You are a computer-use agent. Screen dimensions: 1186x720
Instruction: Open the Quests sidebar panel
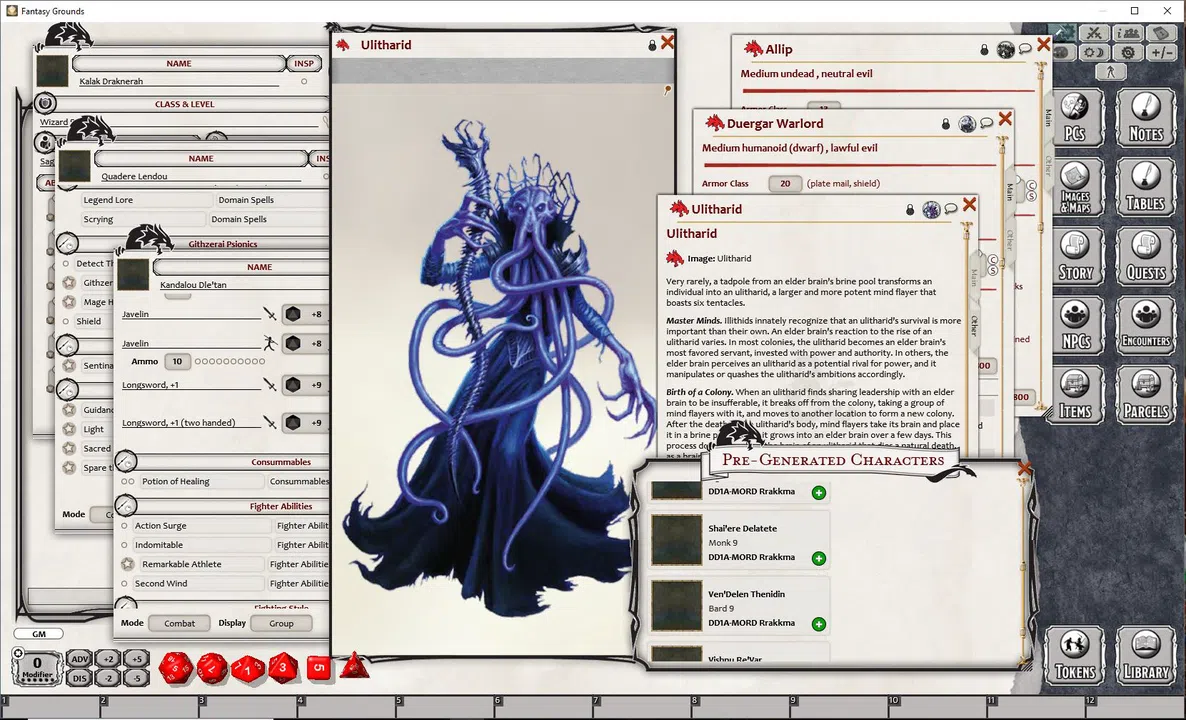coord(1145,256)
